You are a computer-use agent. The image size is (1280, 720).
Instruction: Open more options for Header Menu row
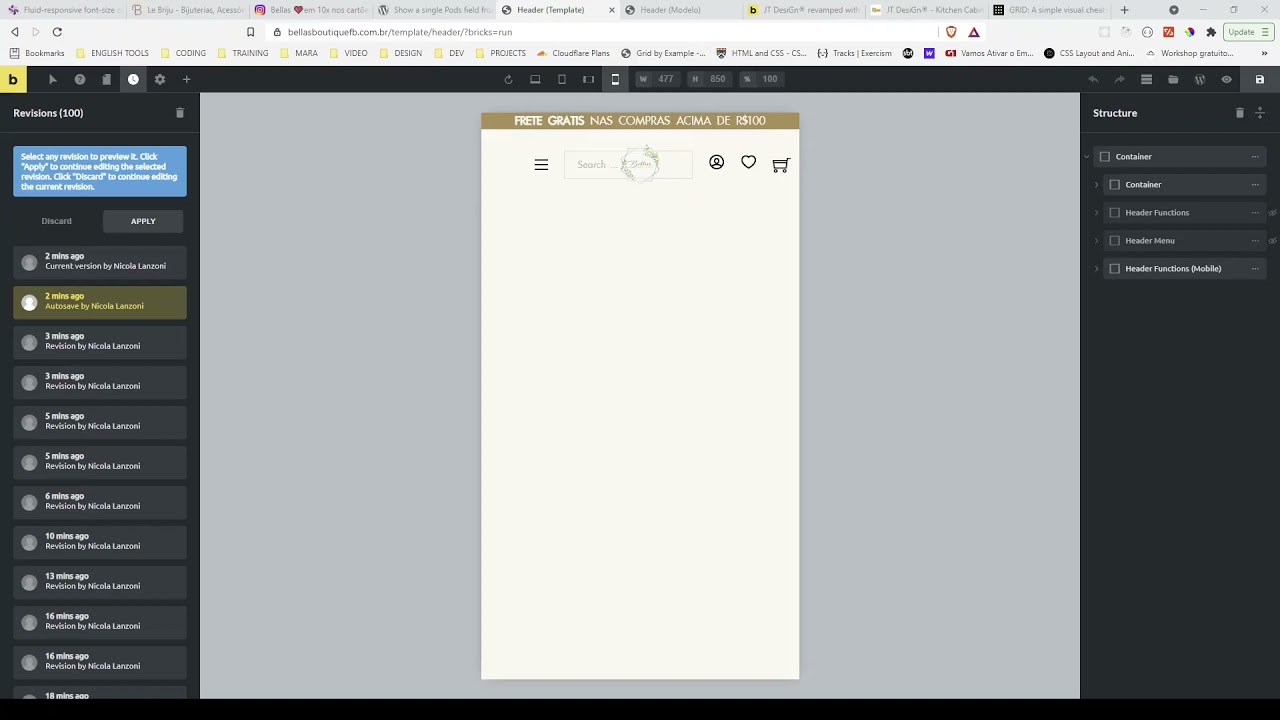[1255, 241]
